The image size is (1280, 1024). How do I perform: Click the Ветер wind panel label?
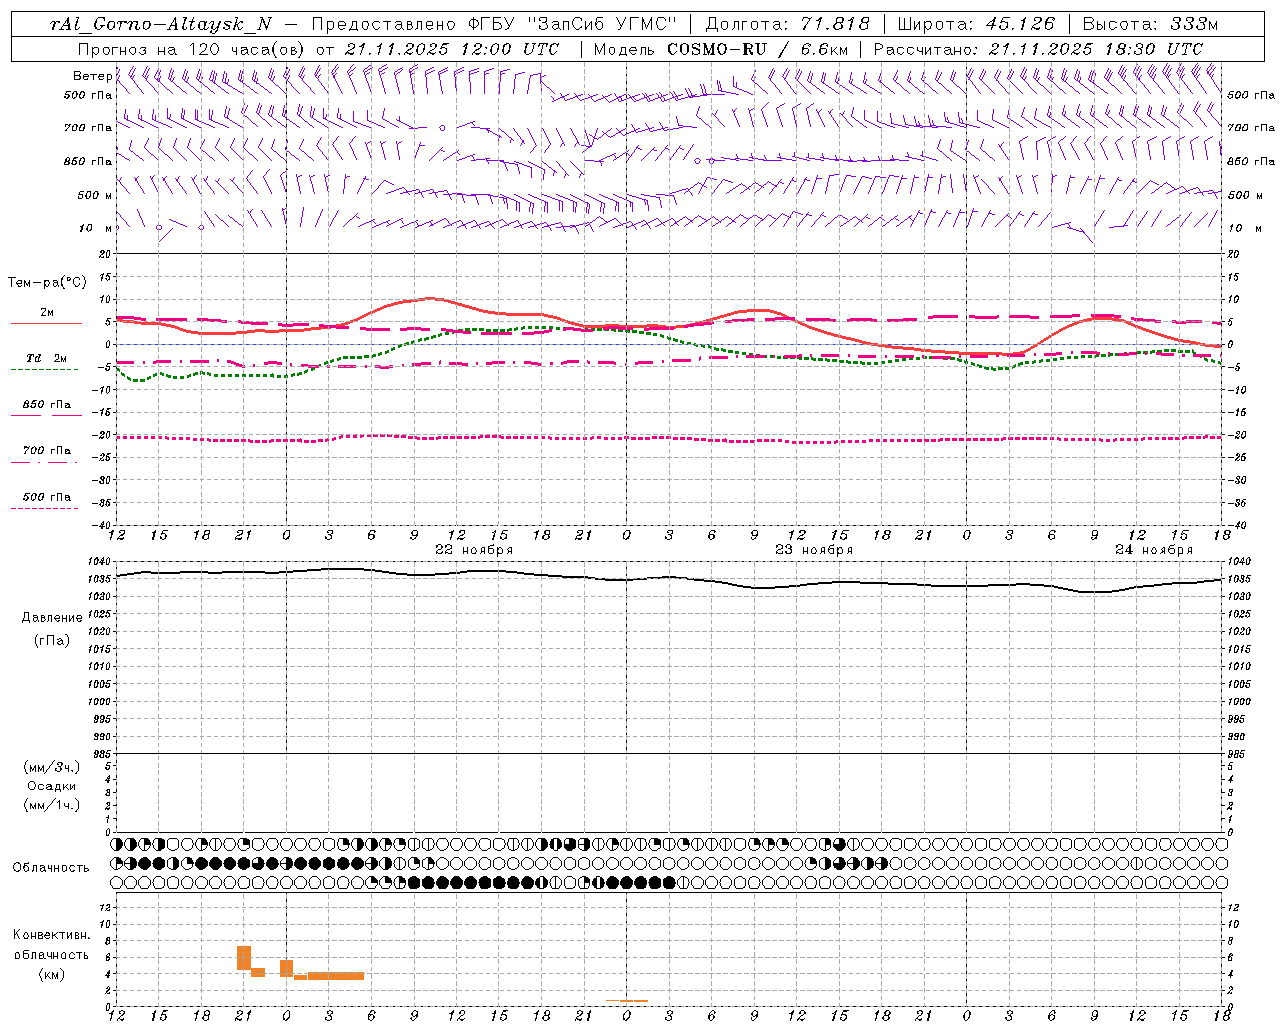(x=92, y=76)
